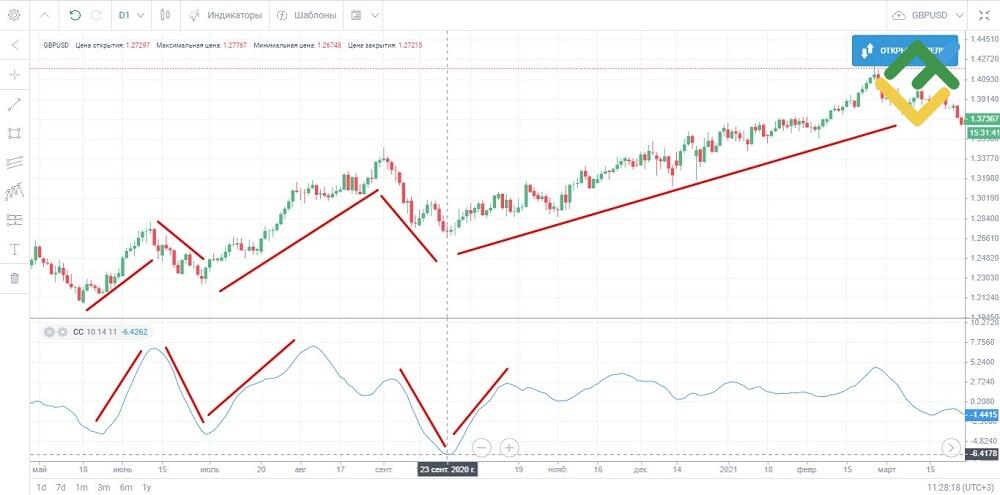Set range to 1d
1000x495 pixels.
pyautogui.click(x=41, y=487)
